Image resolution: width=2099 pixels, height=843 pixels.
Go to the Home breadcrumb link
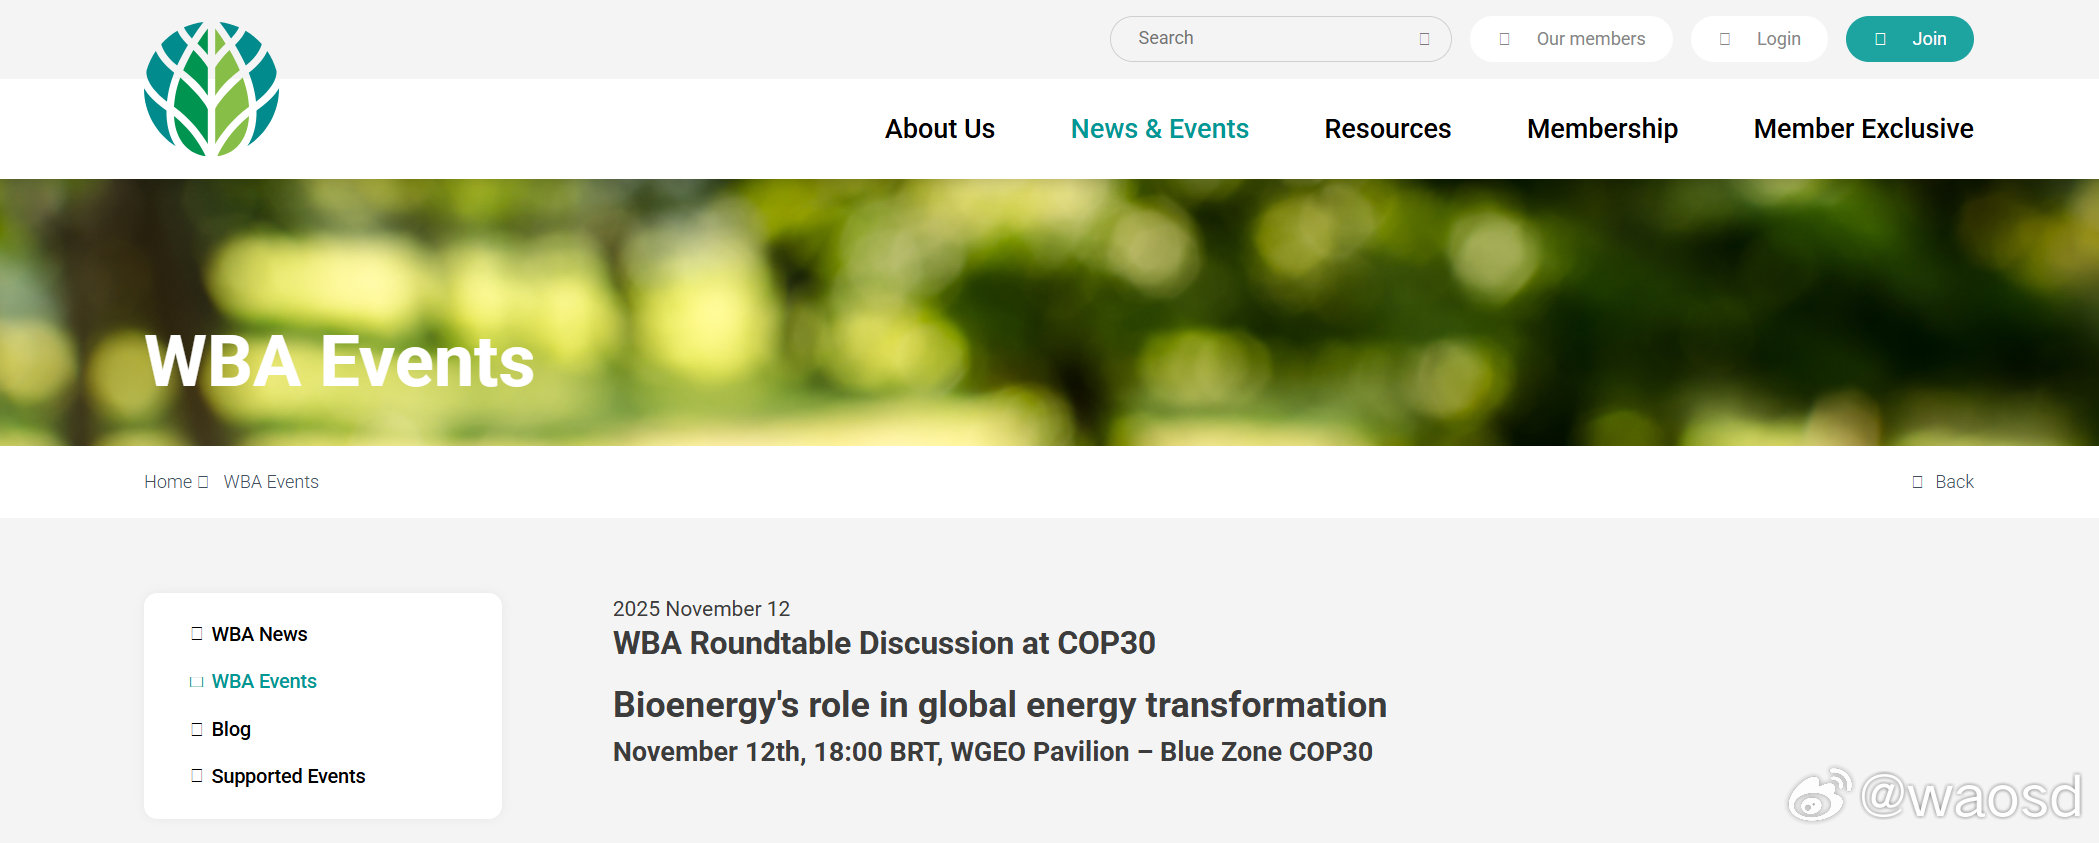168,482
